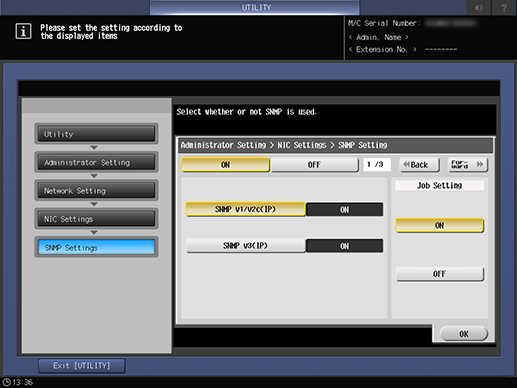Go to the next page with Forward

468,165
